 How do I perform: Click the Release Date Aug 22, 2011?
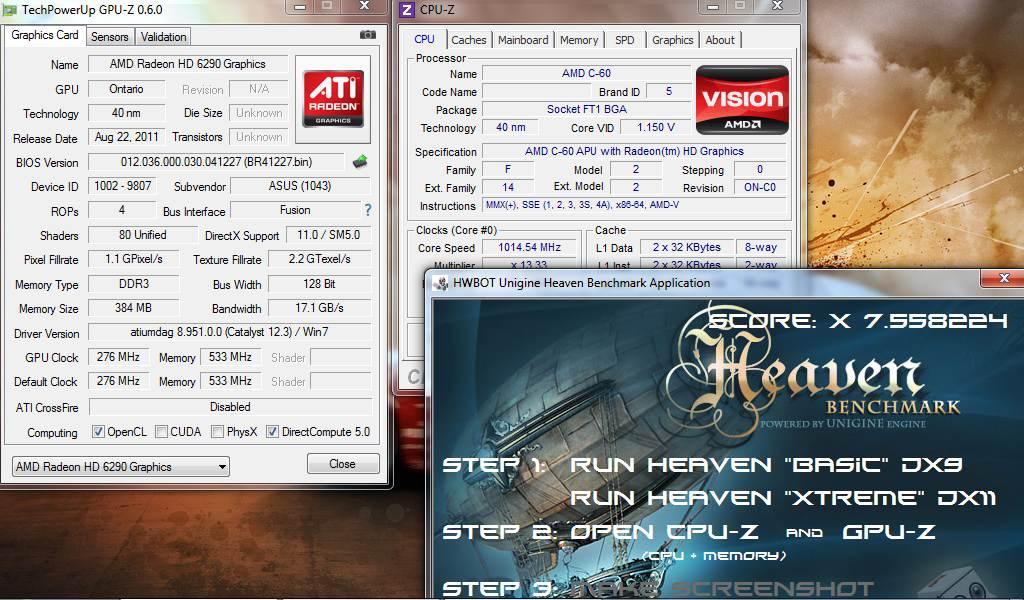click(127, 137)
